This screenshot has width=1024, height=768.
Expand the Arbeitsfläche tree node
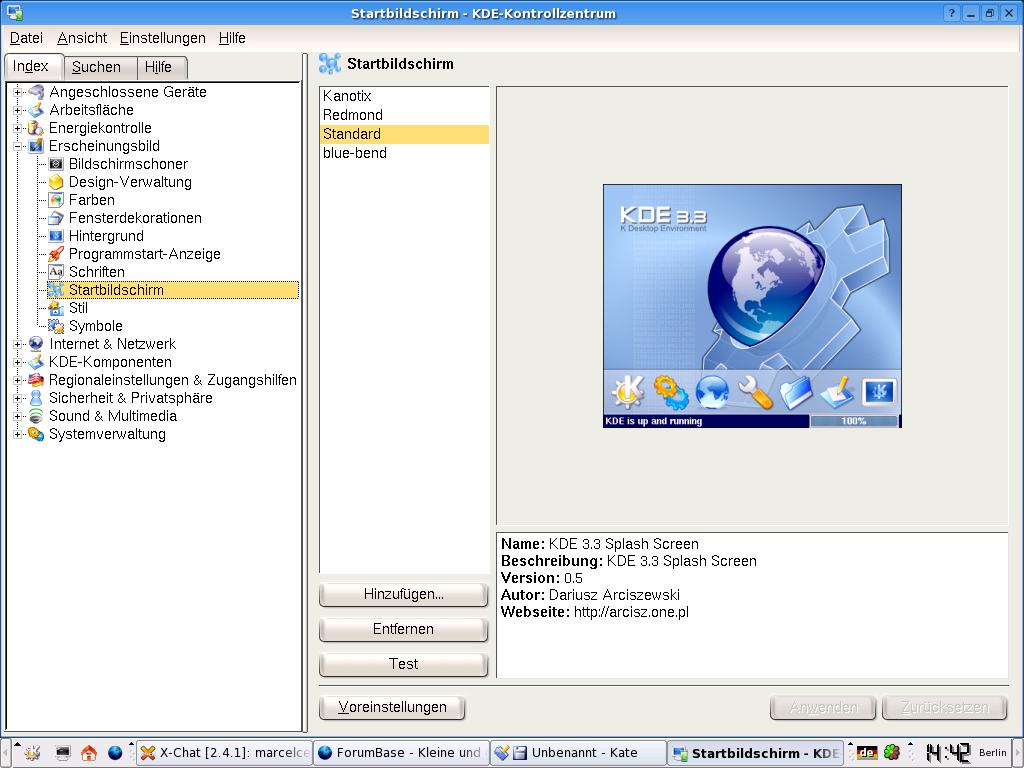18,110
